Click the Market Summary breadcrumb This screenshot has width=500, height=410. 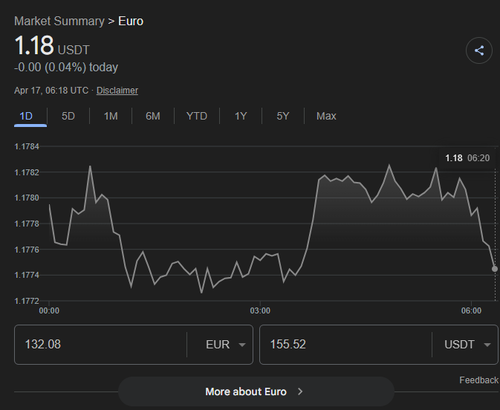click(59, 21)
